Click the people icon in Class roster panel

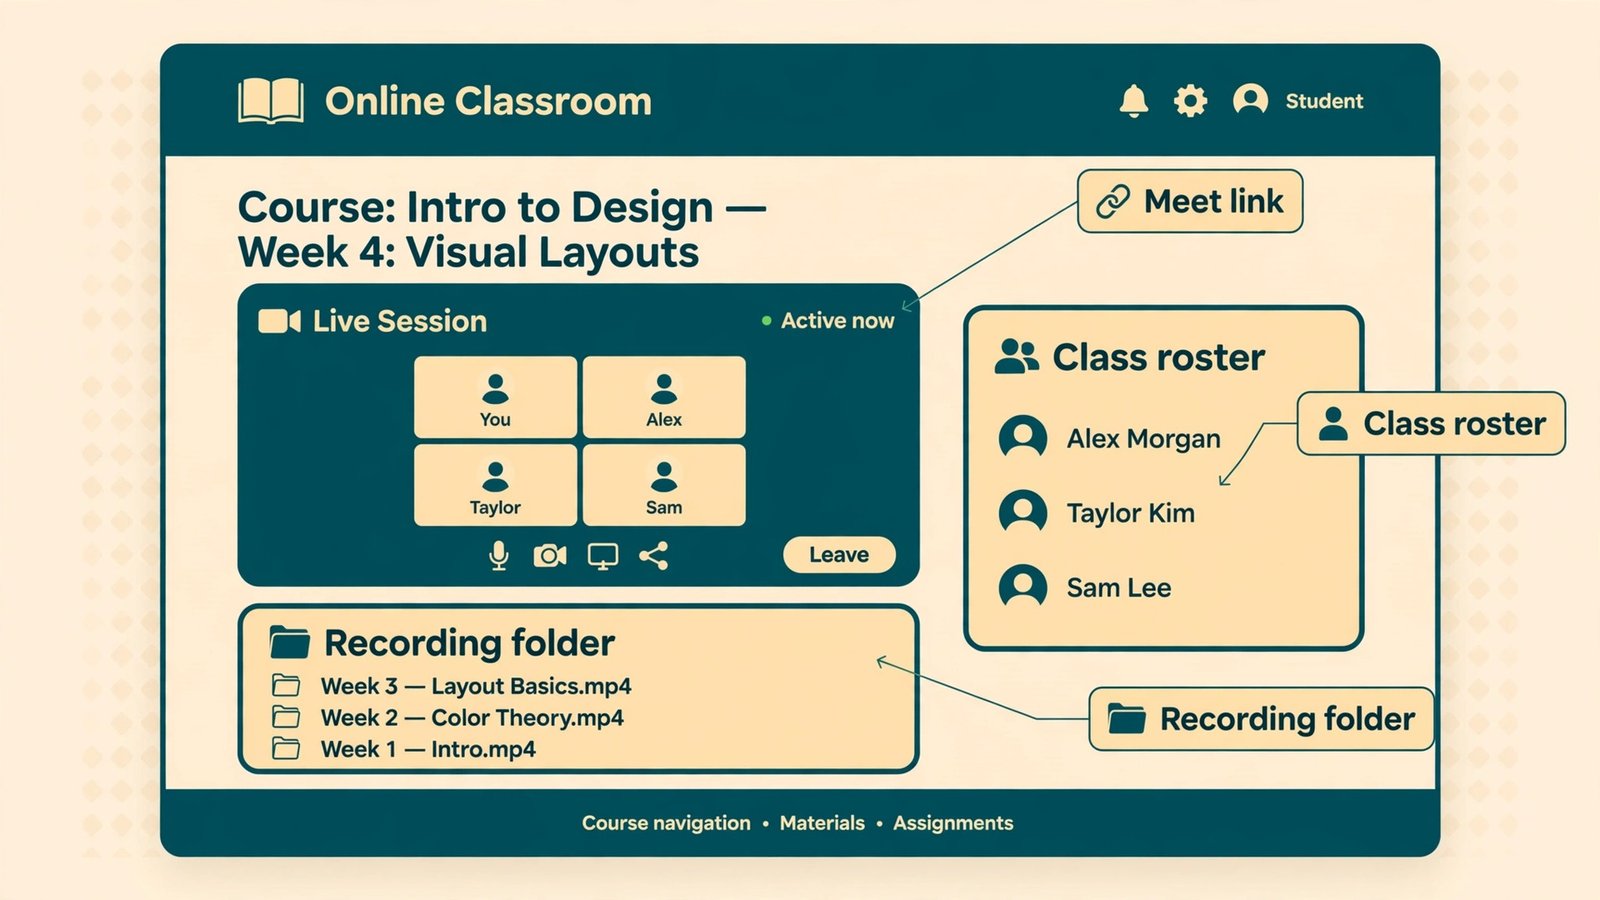[x=1016, y=357]
